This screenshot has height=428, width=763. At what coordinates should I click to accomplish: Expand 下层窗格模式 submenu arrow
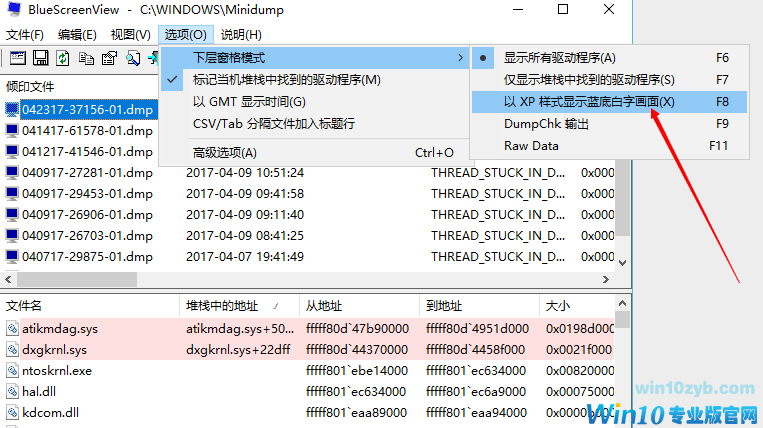click(x=460, y=58)
